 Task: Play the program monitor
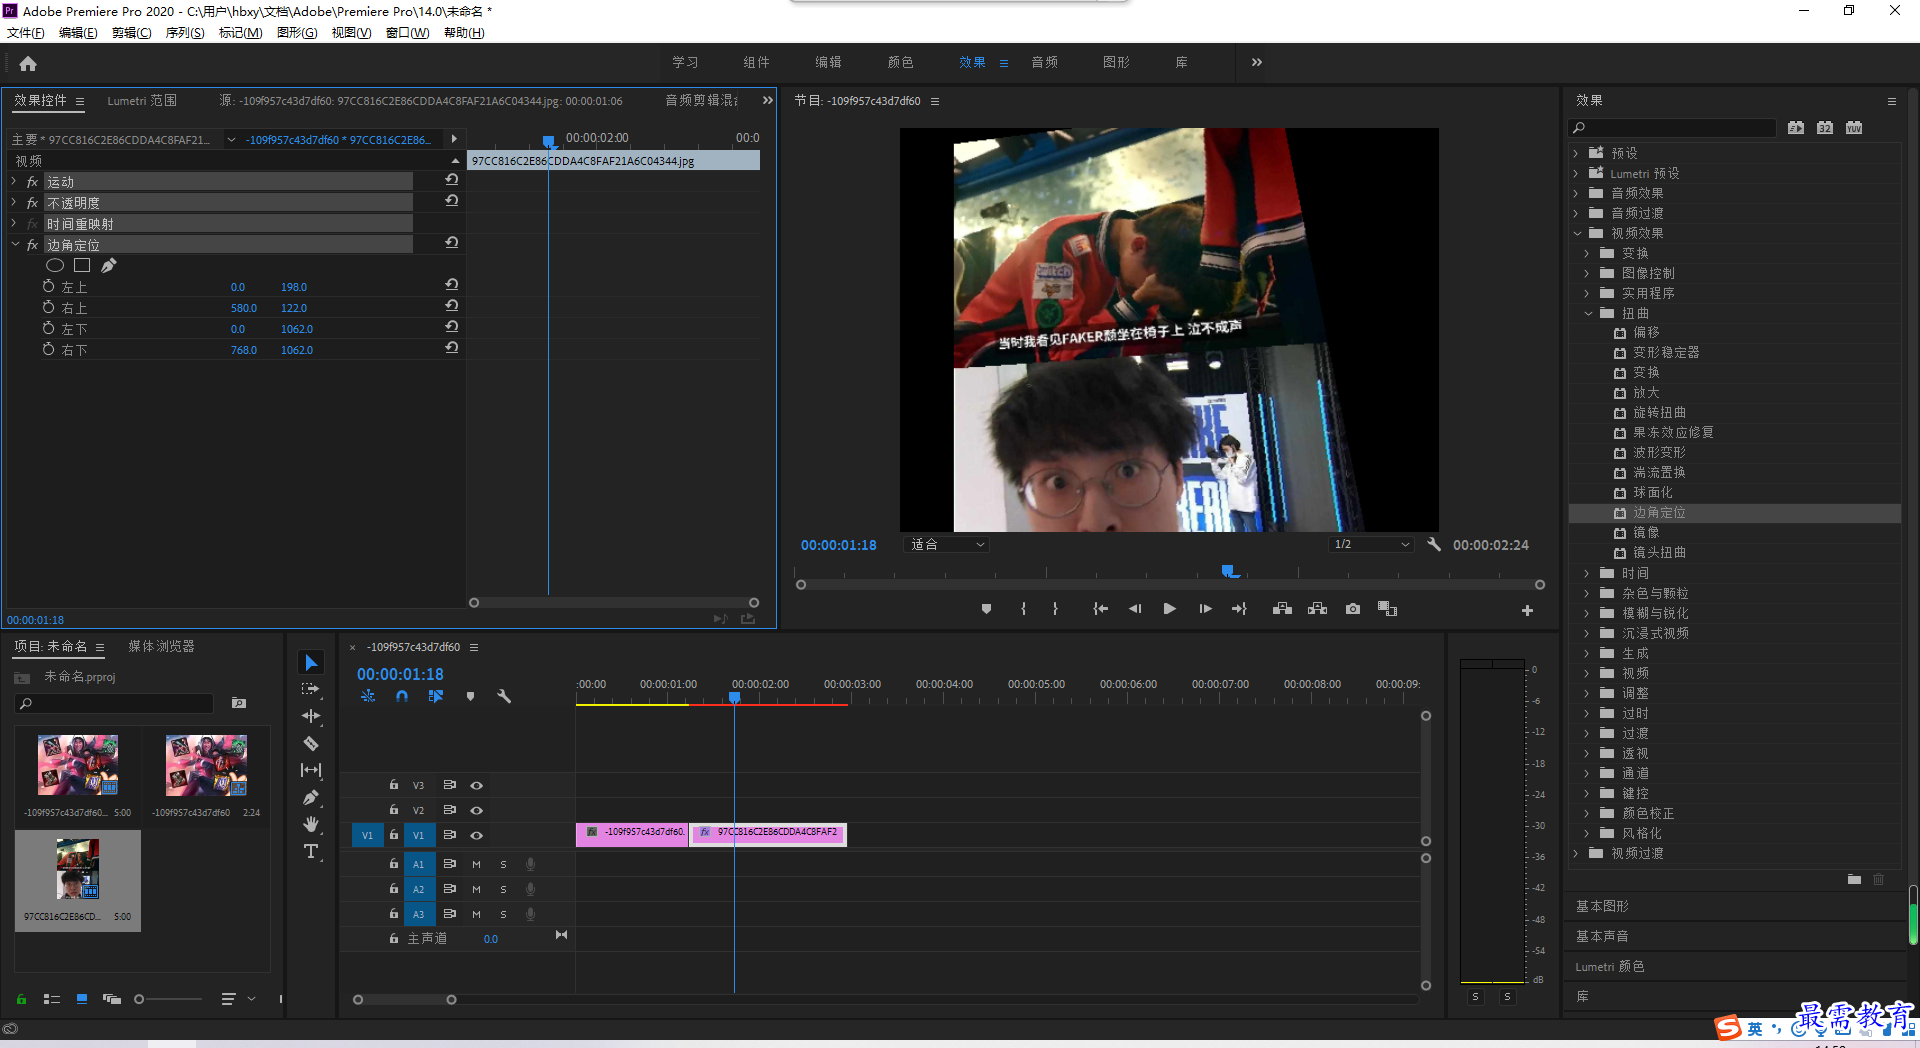click(x=1169, y=609)
